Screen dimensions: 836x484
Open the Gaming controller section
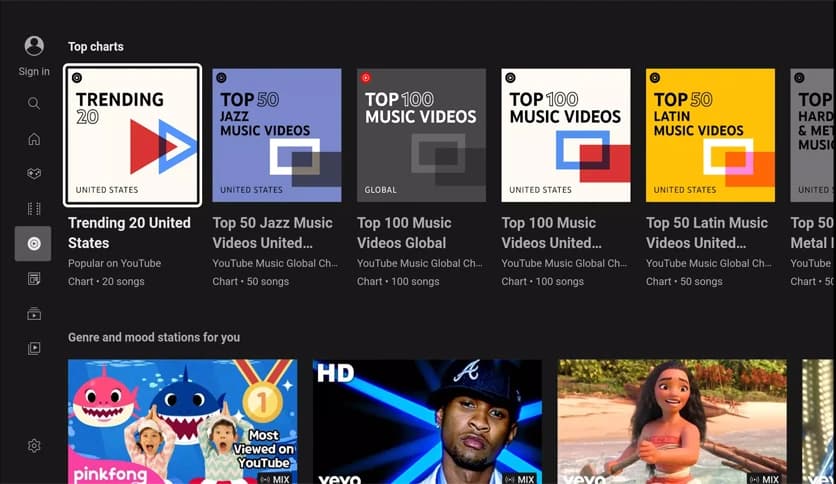tap(34, 174)
